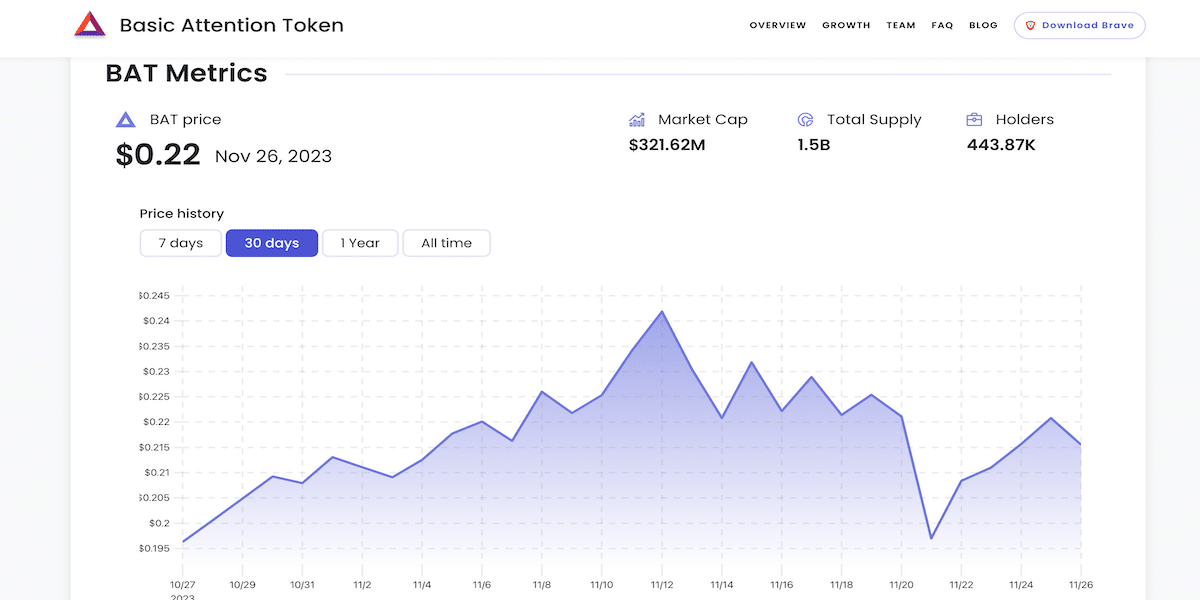Screen dimensions: 1200x600
Task: Click the Basic Attention Token triangle logo
Action: (90, 25)
